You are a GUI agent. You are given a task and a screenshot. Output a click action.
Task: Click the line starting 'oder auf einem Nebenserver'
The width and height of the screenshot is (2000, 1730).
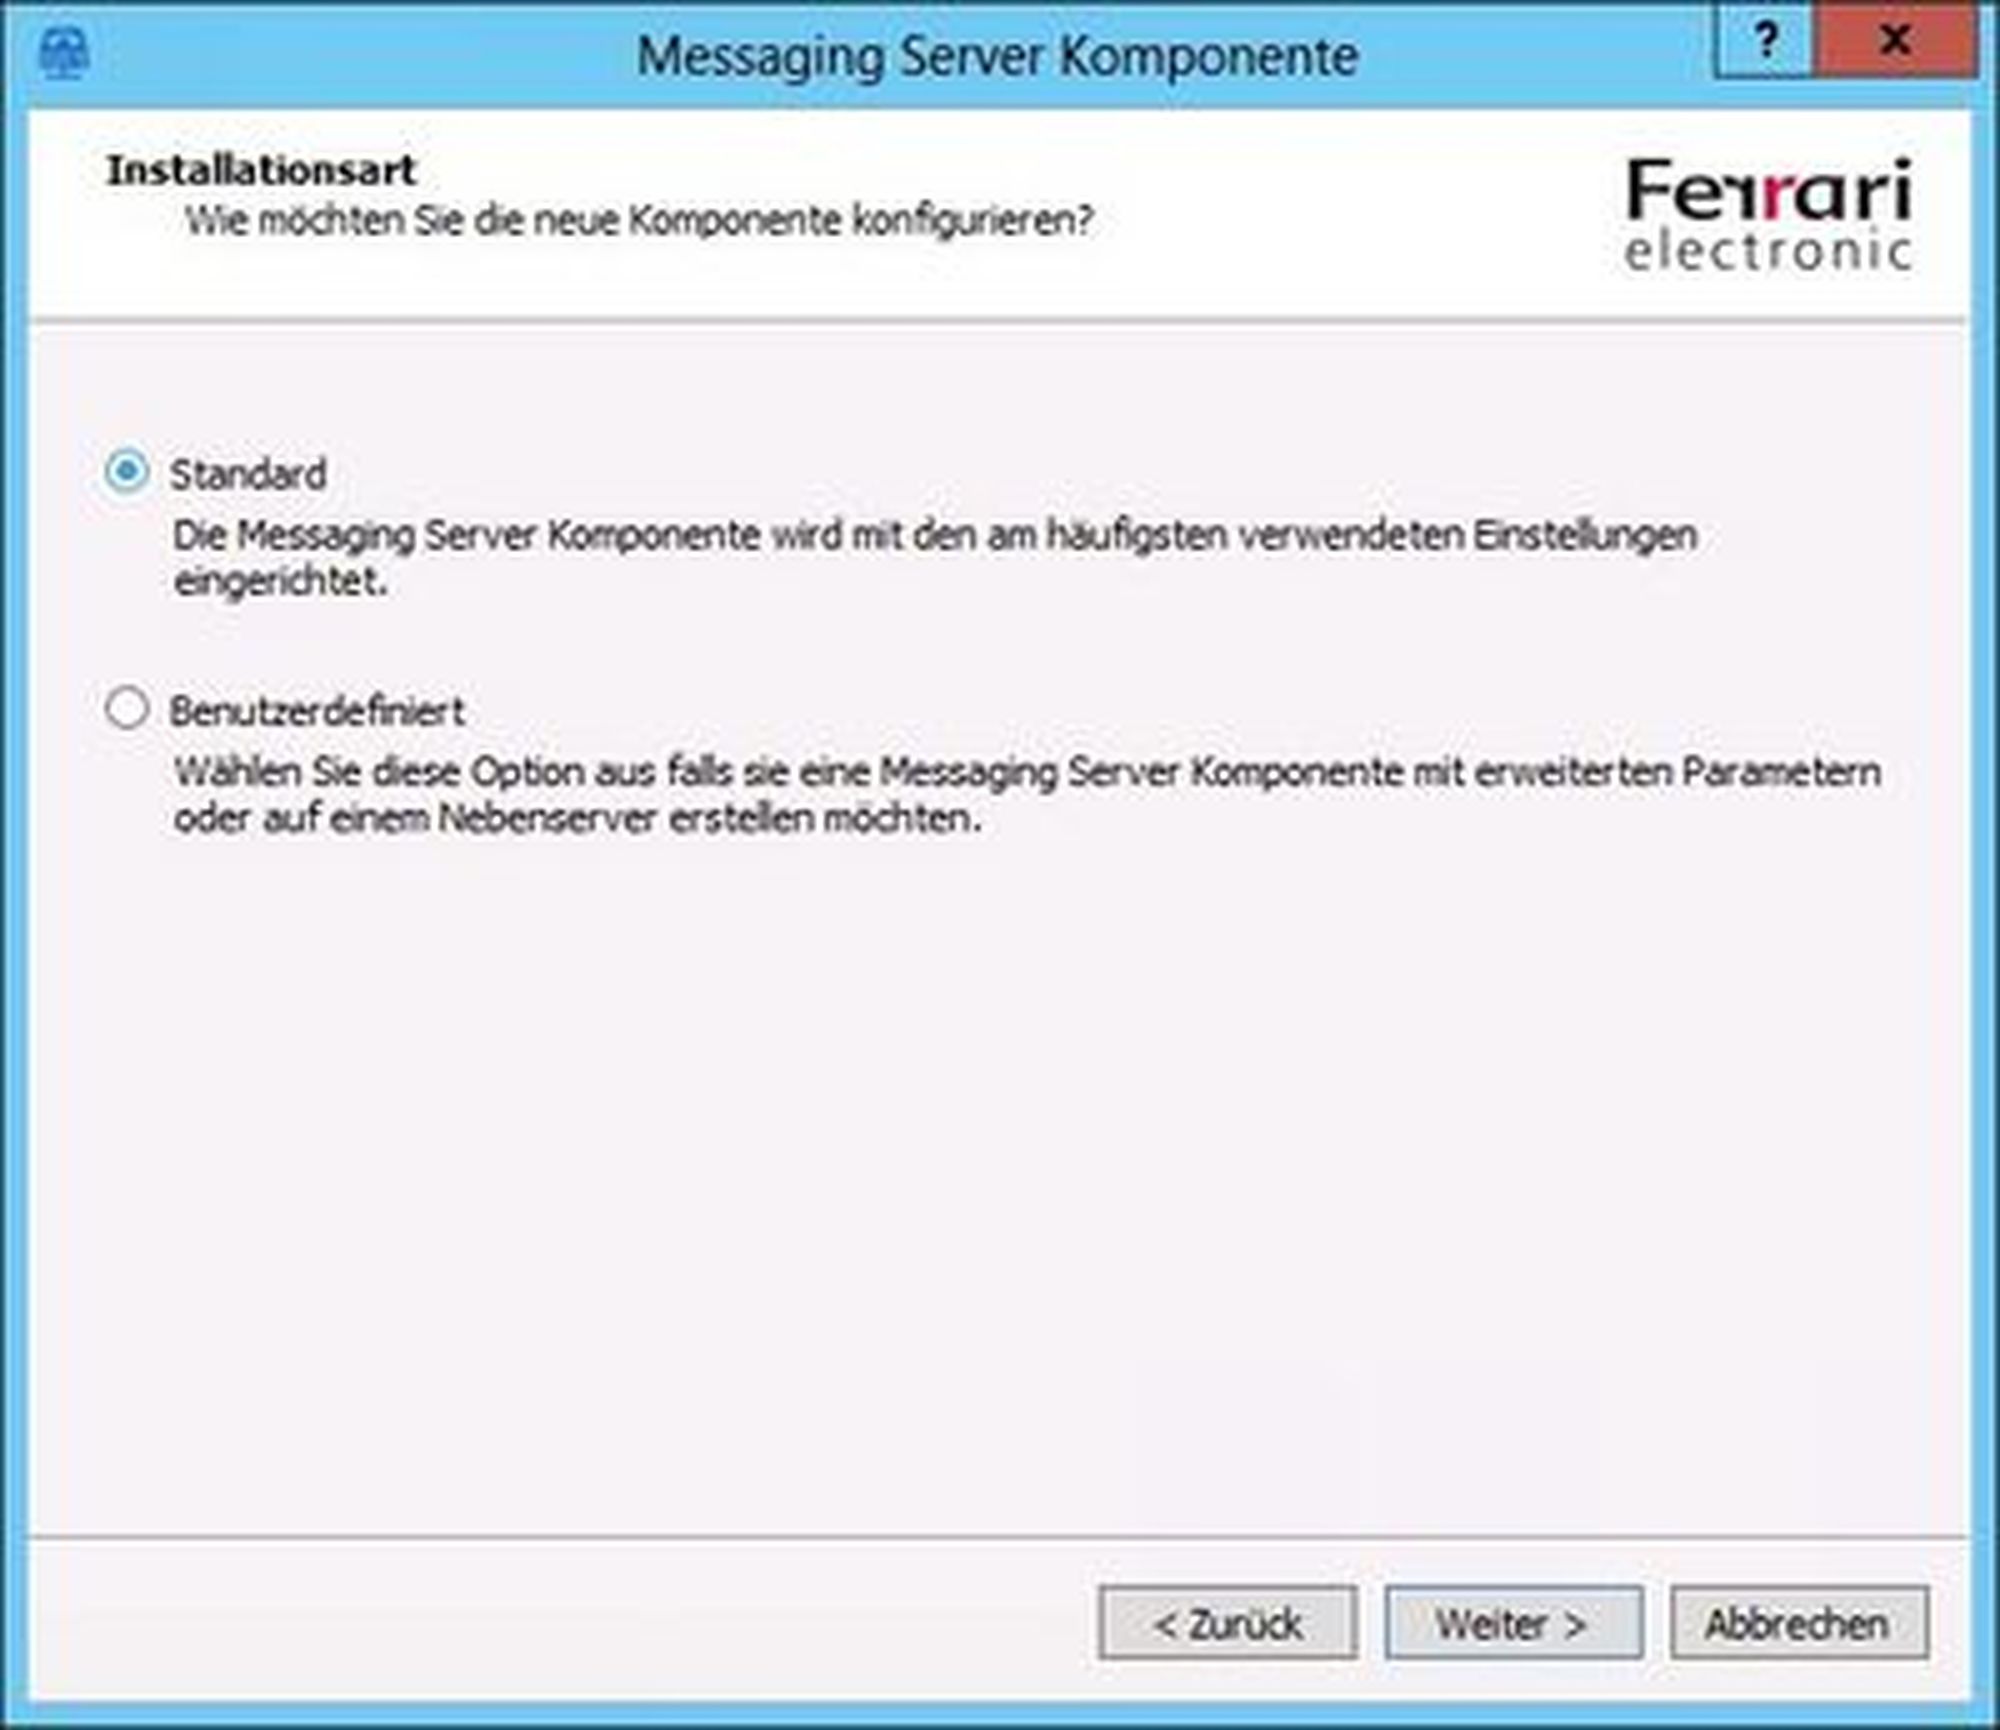pos(577,819)
